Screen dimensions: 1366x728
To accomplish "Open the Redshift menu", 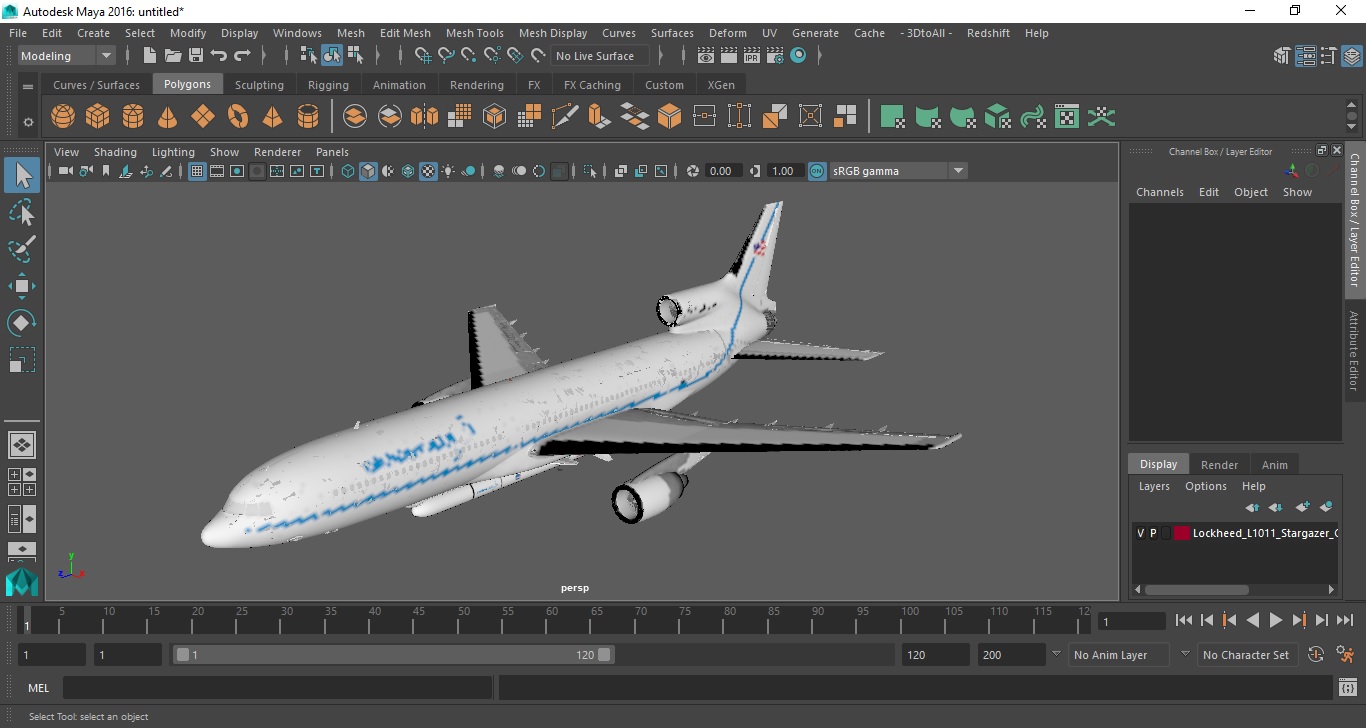I will [x=988, y=33].
